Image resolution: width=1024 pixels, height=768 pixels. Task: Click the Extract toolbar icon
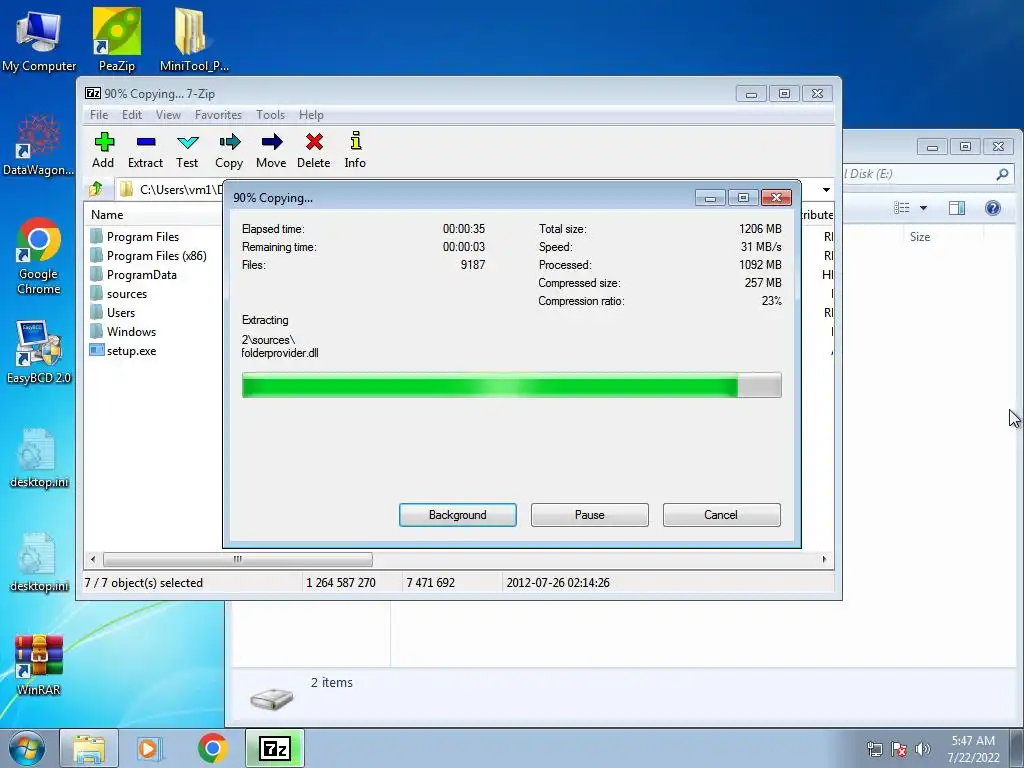coord(145,150)
